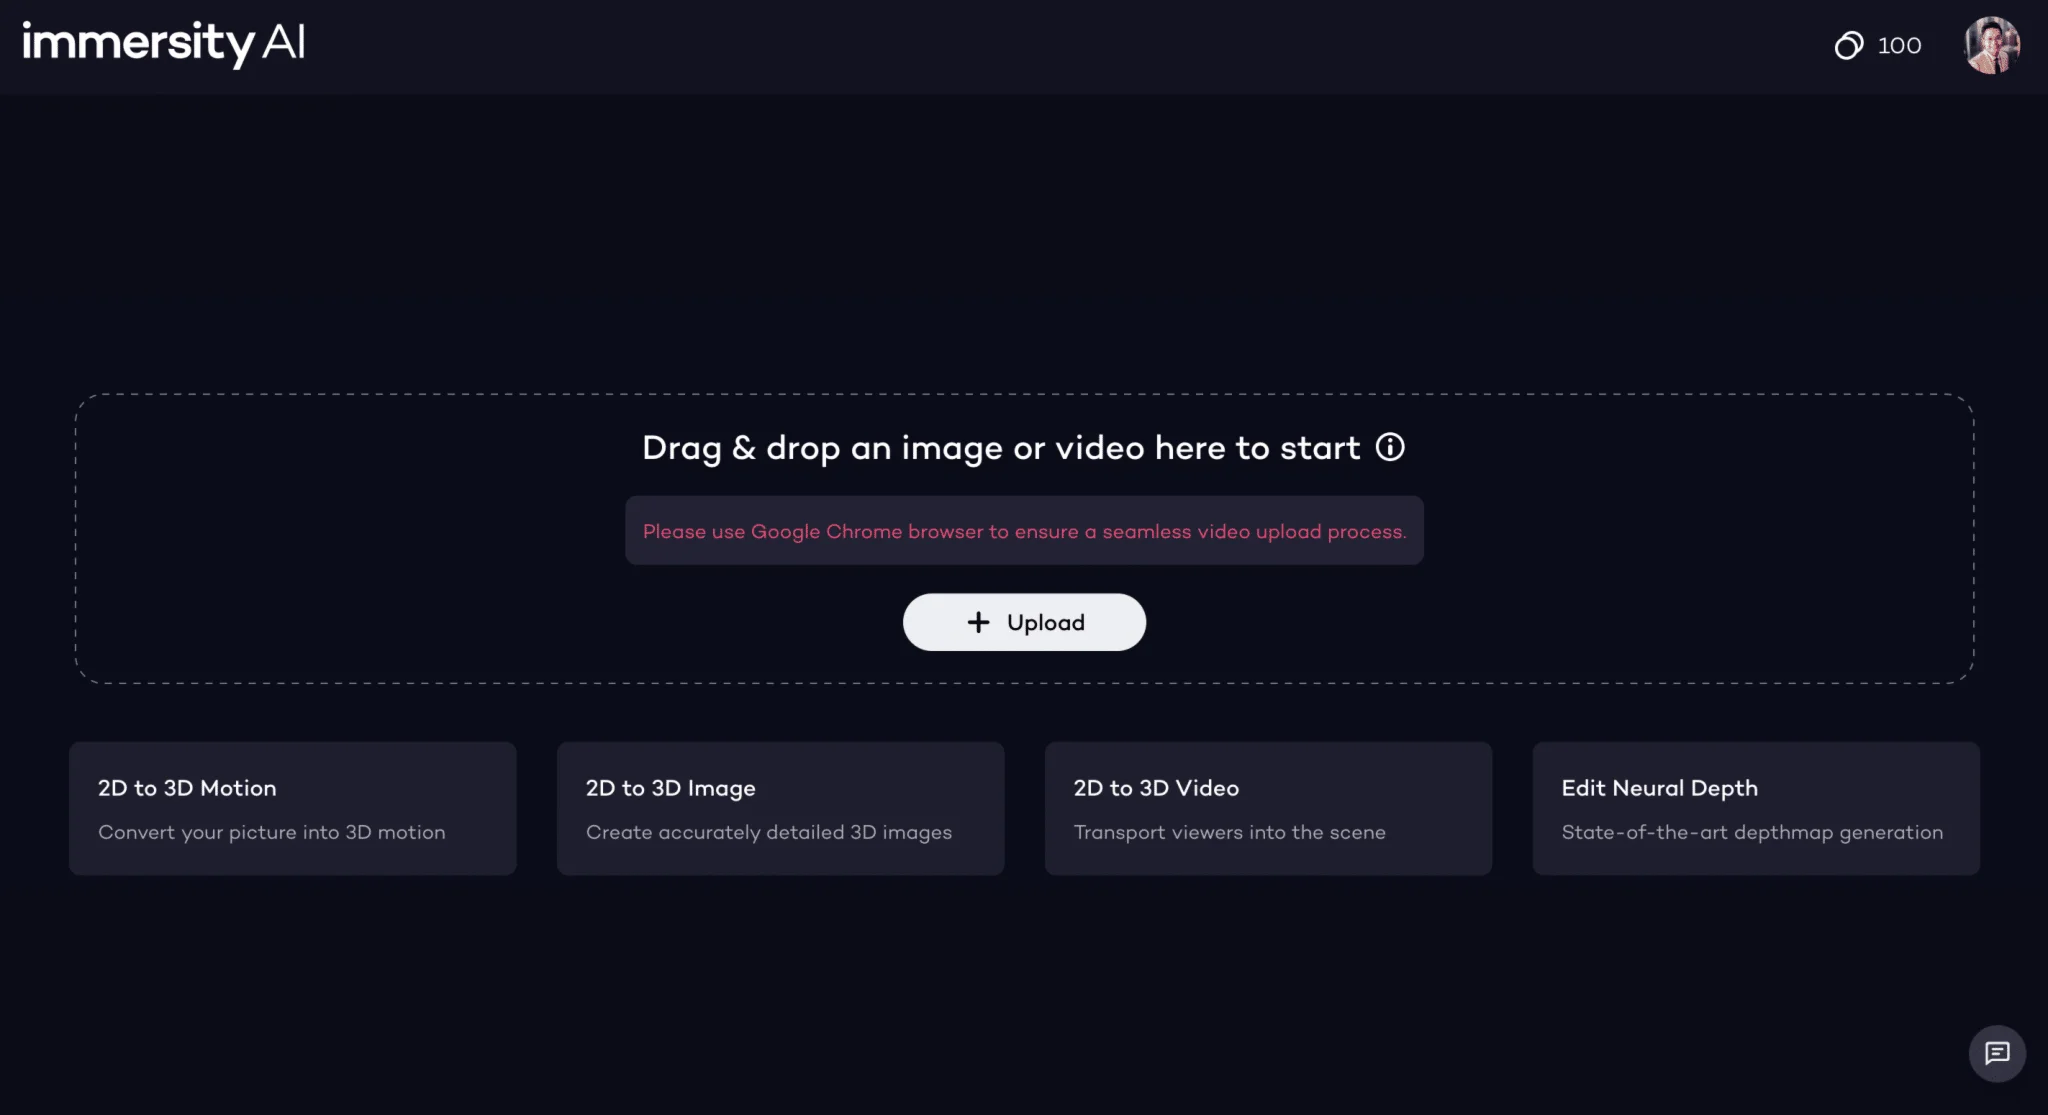Click the credits coin icon
Screen dimensions: 2048x1115
(x=1848, y=45)
